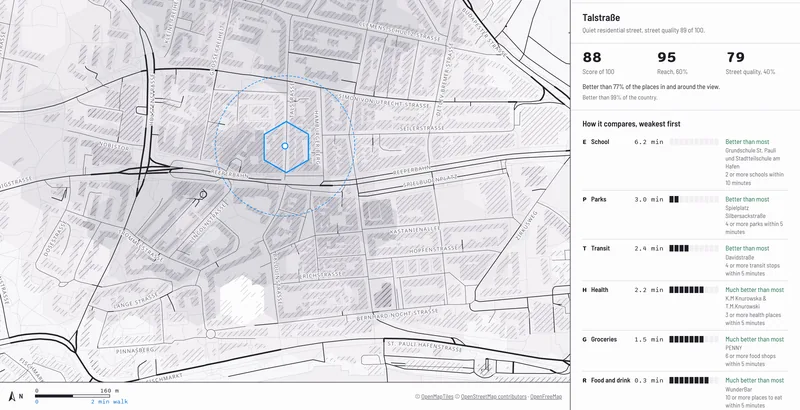The image size is (800, 410).
Task: Click the '160 m' scale bar label
Action: coord(110,391)
